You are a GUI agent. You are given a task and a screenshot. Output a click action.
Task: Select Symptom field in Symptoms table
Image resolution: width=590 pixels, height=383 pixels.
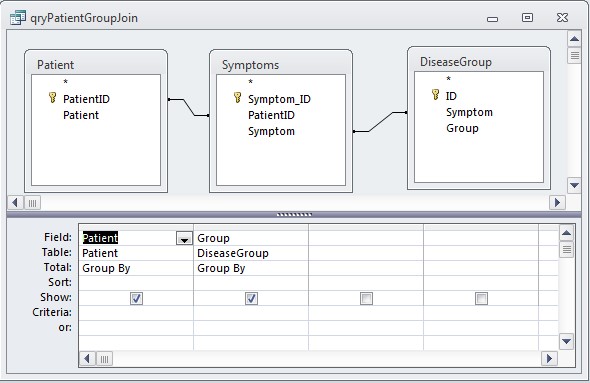(x=271, y=131)
